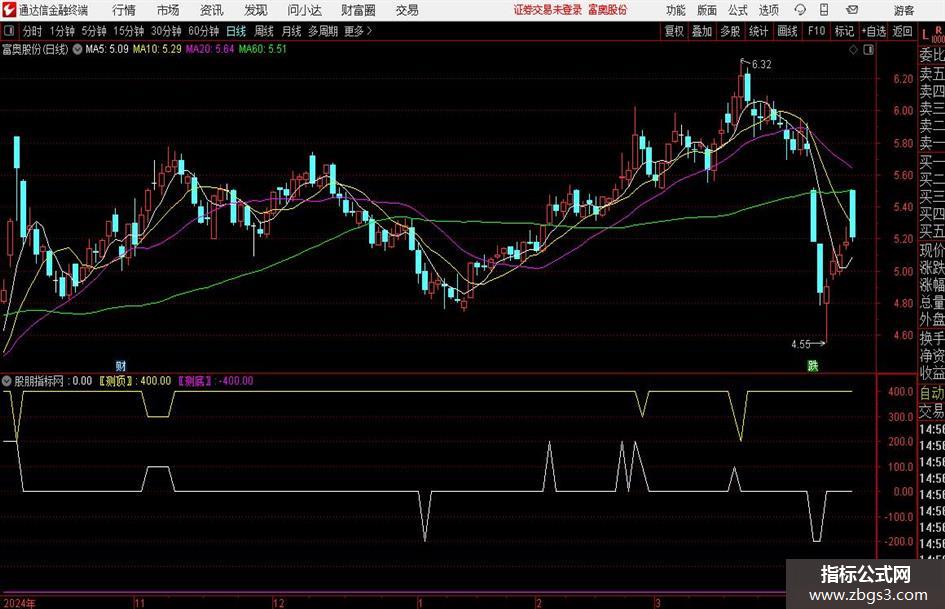
Task: Switch to 分时 chart period
Action: click(x=33, y=31)
